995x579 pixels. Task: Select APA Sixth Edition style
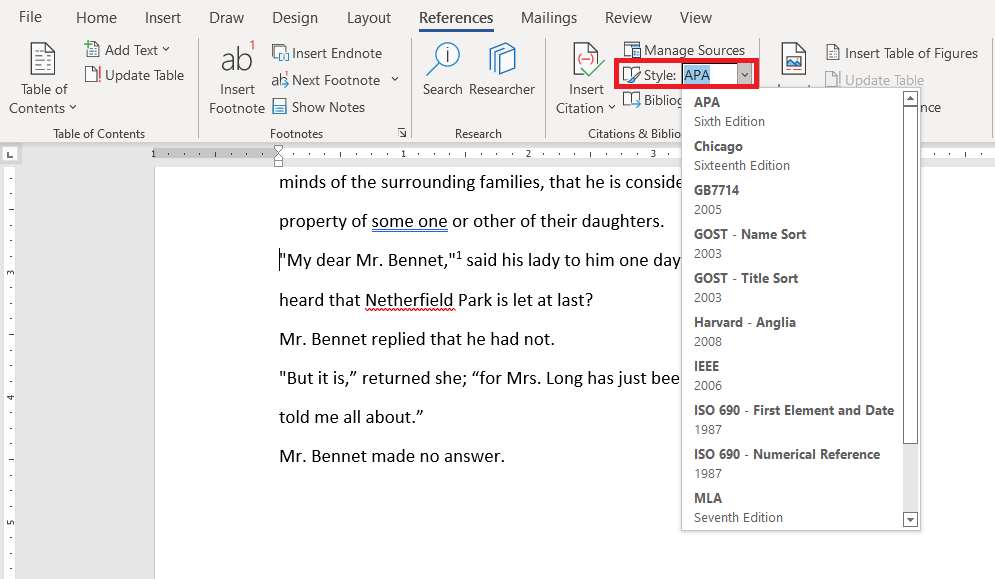point(792,111)
